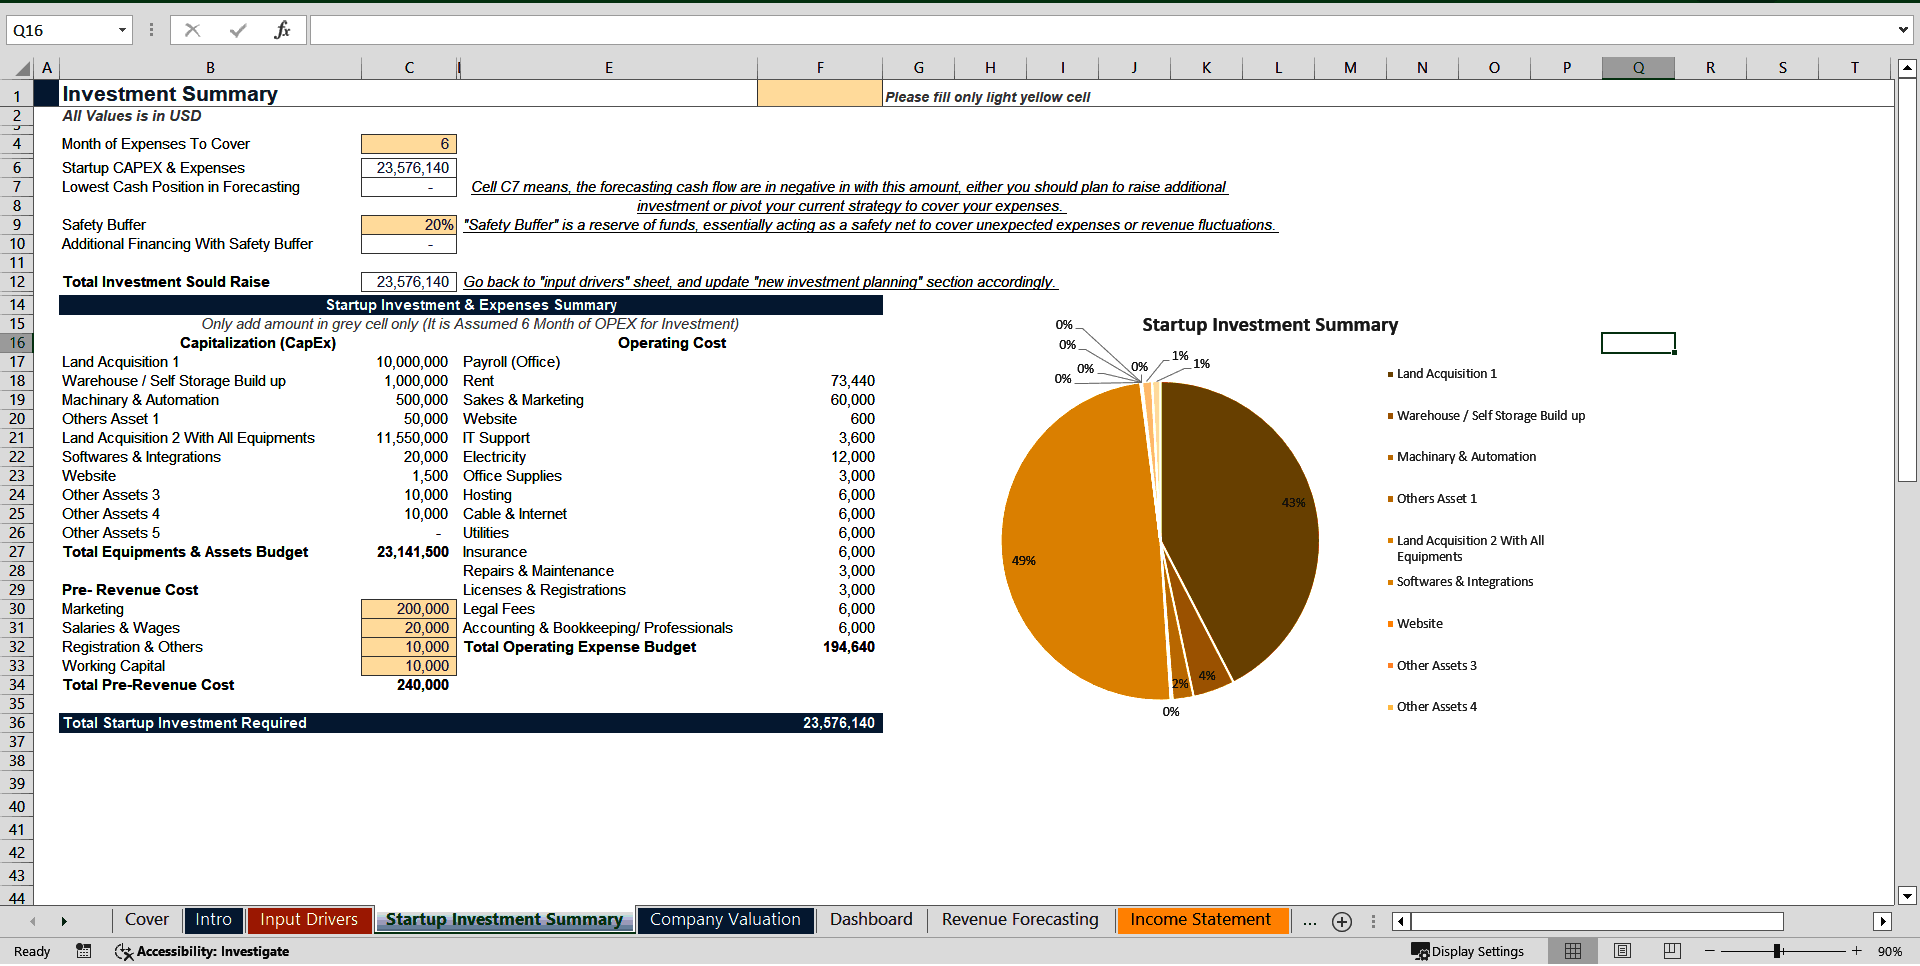The width and height of the screenshot is (1920, 966).
Task: Go to next sheet tab arrow
Action: (x=64, y=921)
